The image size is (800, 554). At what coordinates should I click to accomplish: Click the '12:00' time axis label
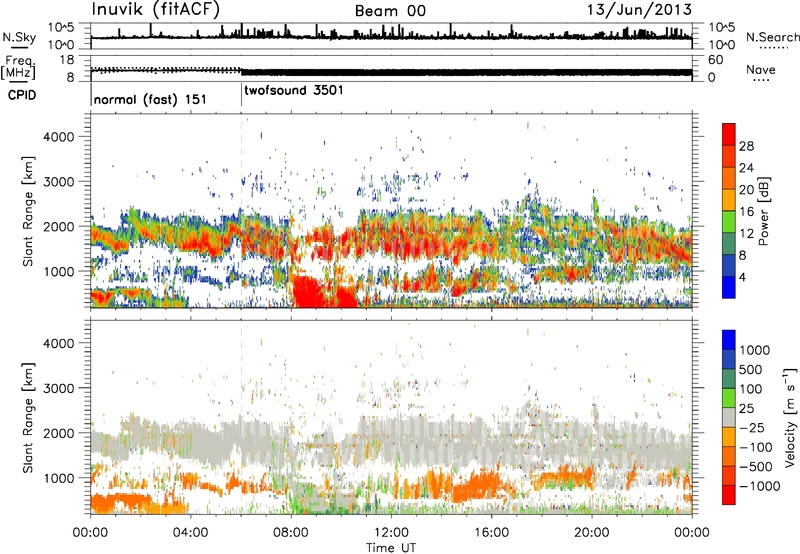click(x=391, y=533)
